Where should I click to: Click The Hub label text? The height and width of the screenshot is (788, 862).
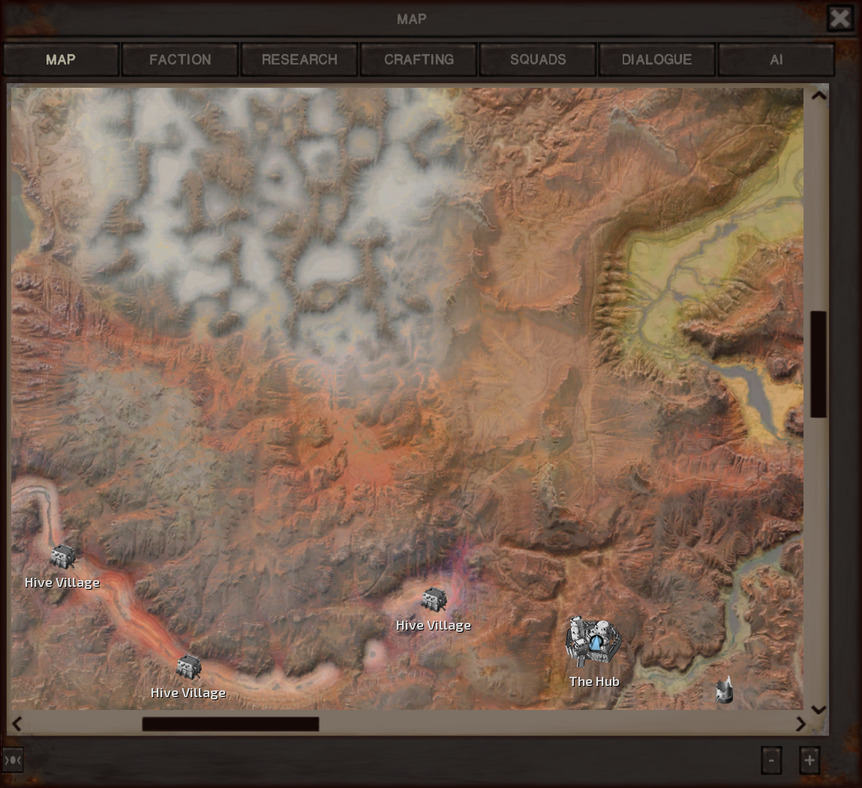tap(594, 681)
